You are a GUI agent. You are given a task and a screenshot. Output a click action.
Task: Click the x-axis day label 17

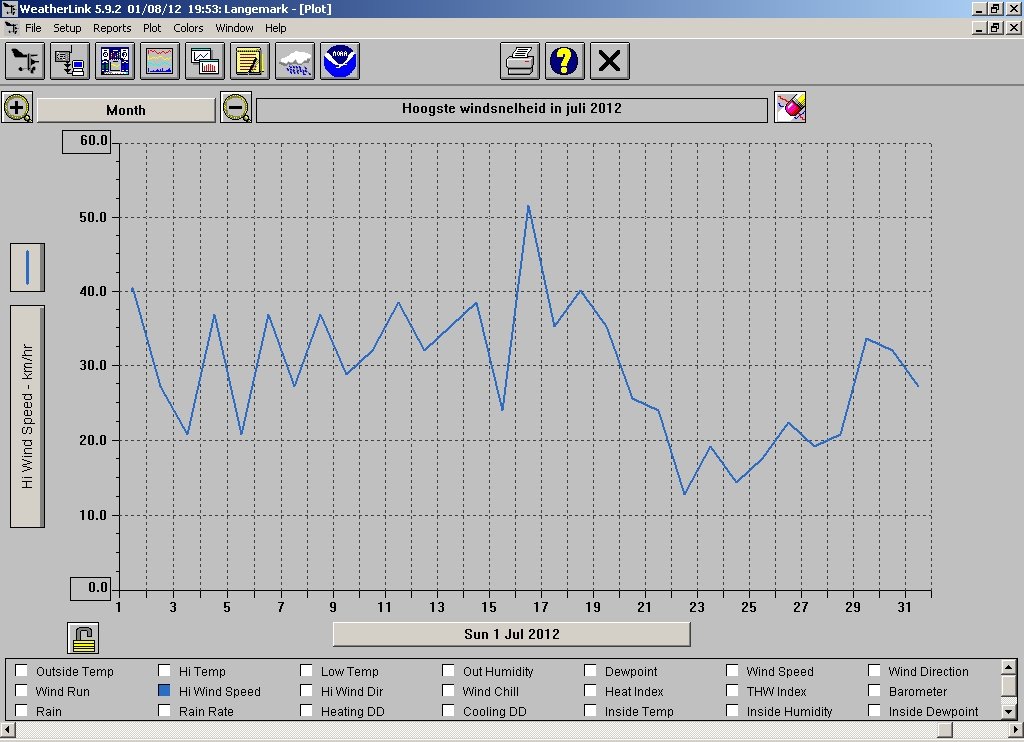pos(540,607)
